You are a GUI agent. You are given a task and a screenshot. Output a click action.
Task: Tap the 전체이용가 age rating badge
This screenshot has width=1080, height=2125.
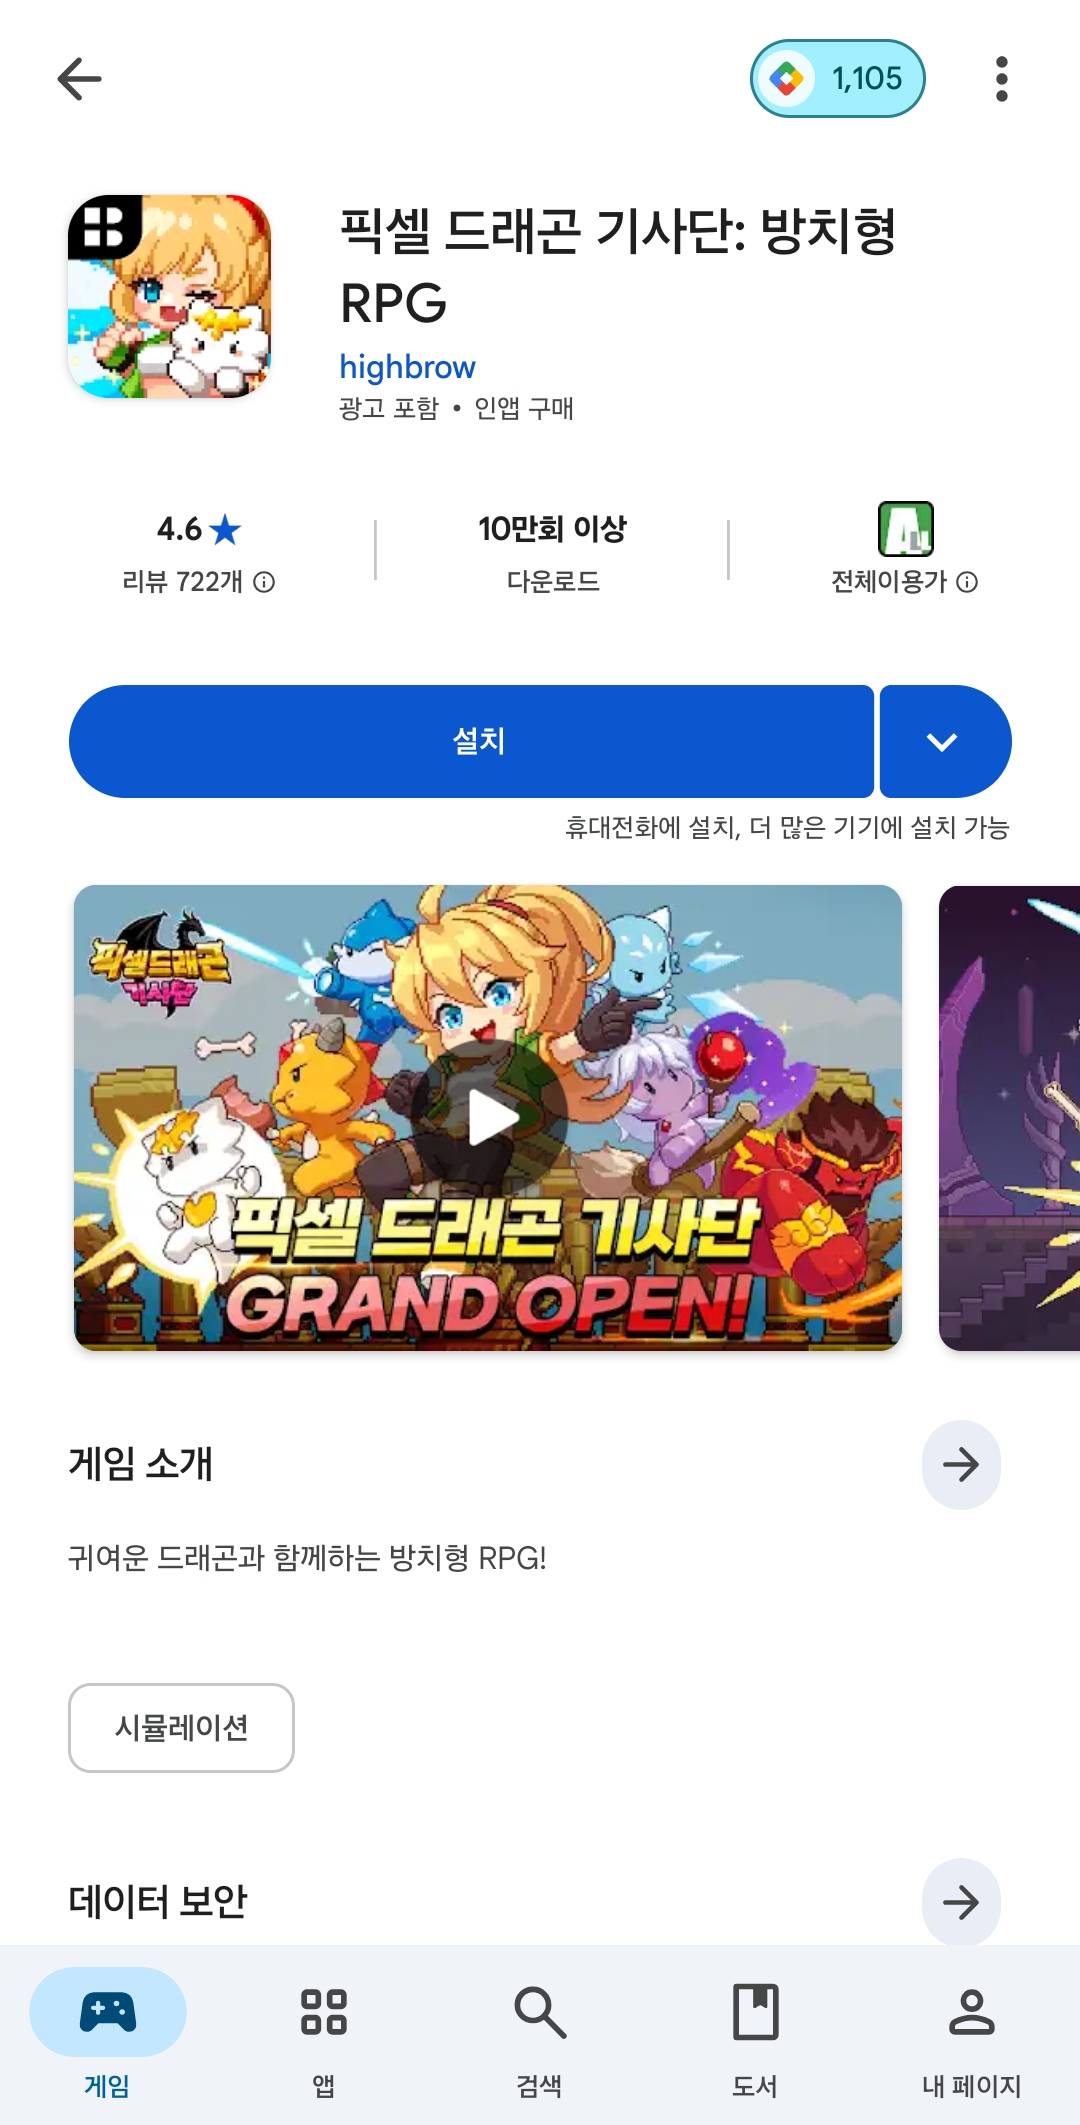[x=905, y=529]
